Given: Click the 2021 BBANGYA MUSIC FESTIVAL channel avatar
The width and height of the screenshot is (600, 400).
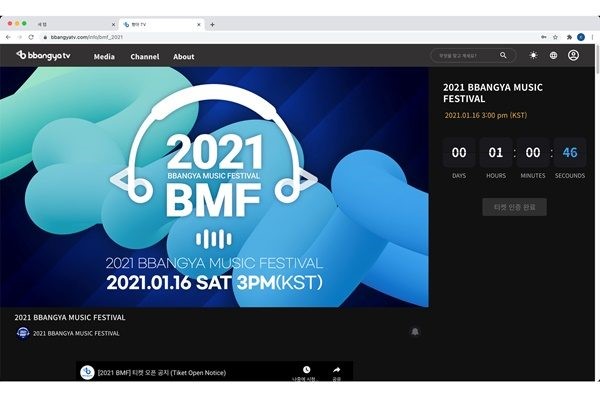Looking at the screenshot, I should click(23, 333).
